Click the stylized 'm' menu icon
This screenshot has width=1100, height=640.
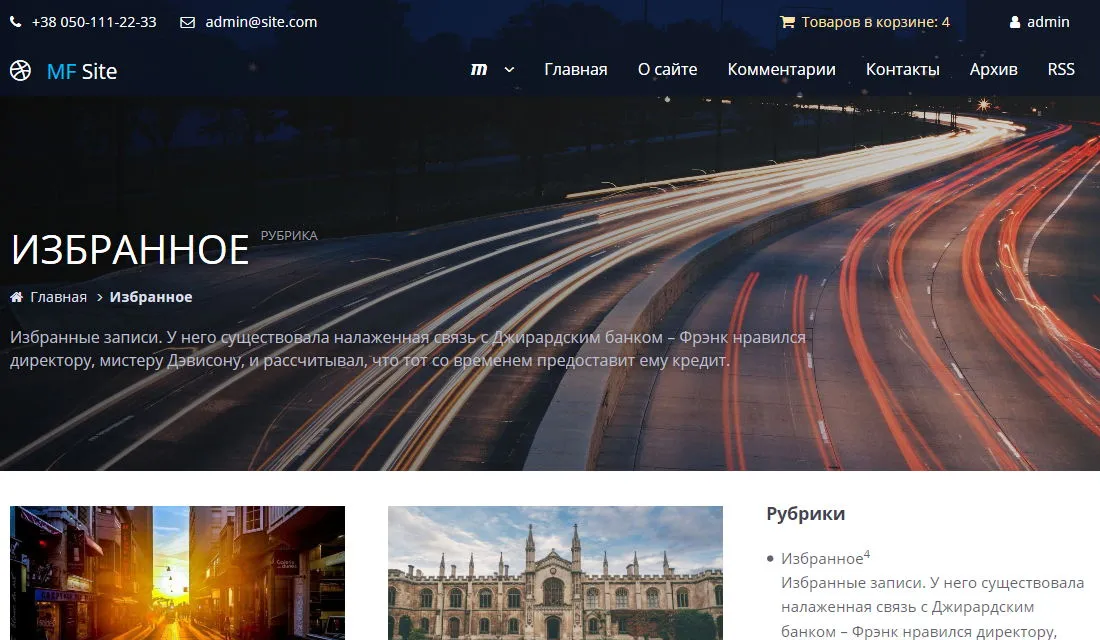(479, 69)
